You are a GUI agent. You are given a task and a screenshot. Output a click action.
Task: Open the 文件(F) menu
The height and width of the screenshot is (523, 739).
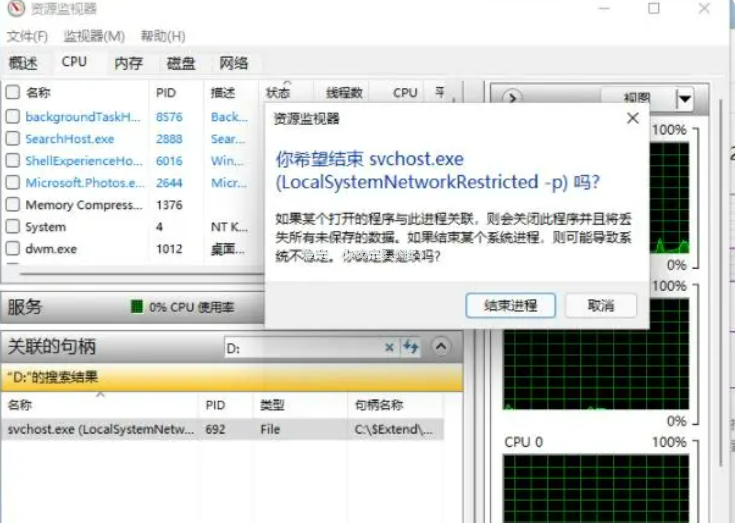tap(27, 36)
